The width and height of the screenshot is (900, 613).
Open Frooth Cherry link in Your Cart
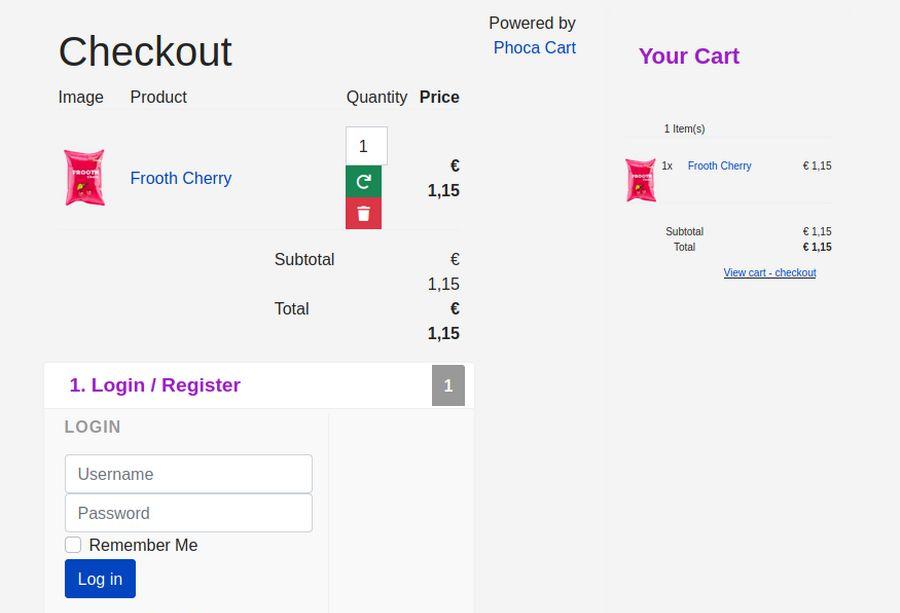[x=719, y=166]
